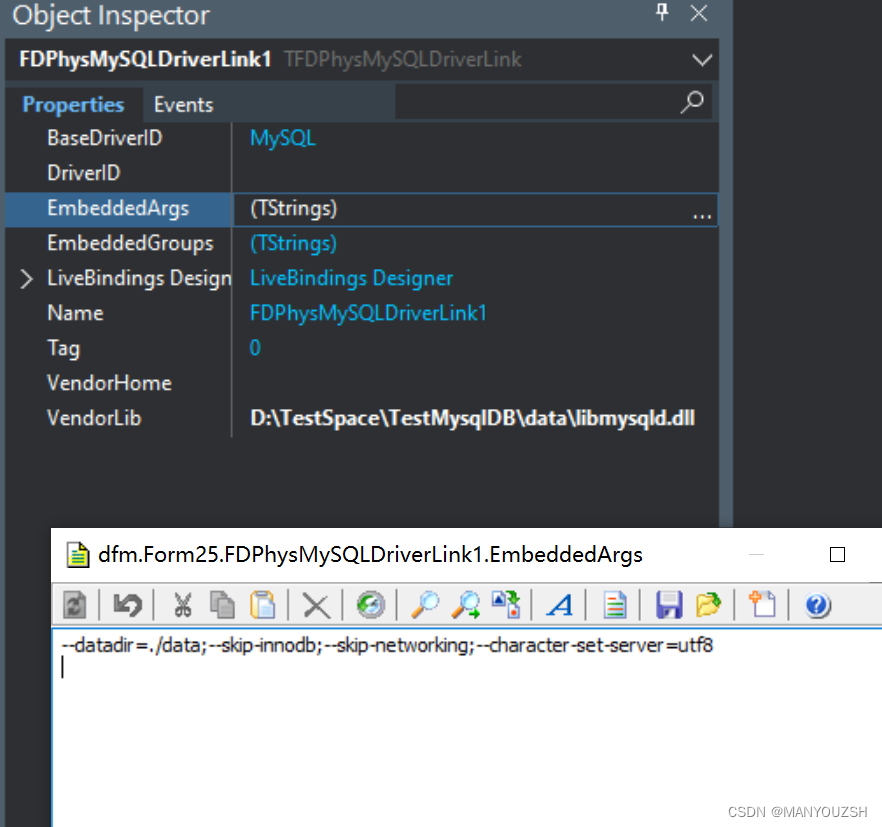Click the blue Help question mark icon
The image size is (882, 827).
(x=817, y=605)
